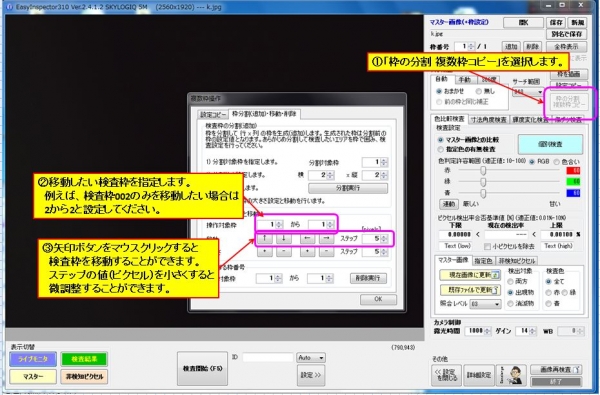This screenshot has height=395, width=600.
Task: Click the 検査開始 (F5) button
Action: [x=202, y=369]
